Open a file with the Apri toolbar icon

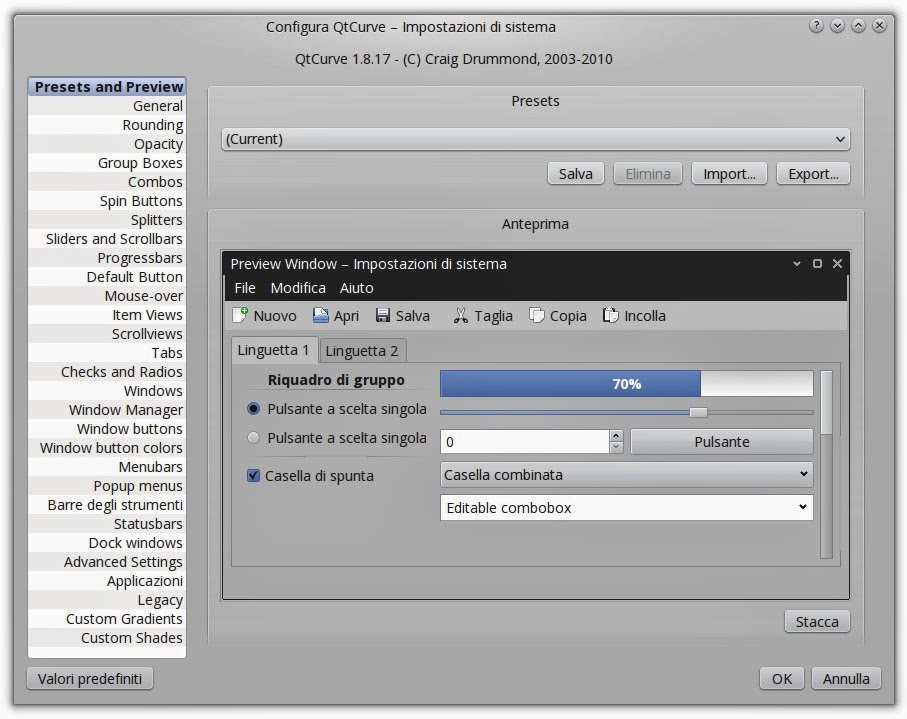pyautogui.click(x=319, y=315)
